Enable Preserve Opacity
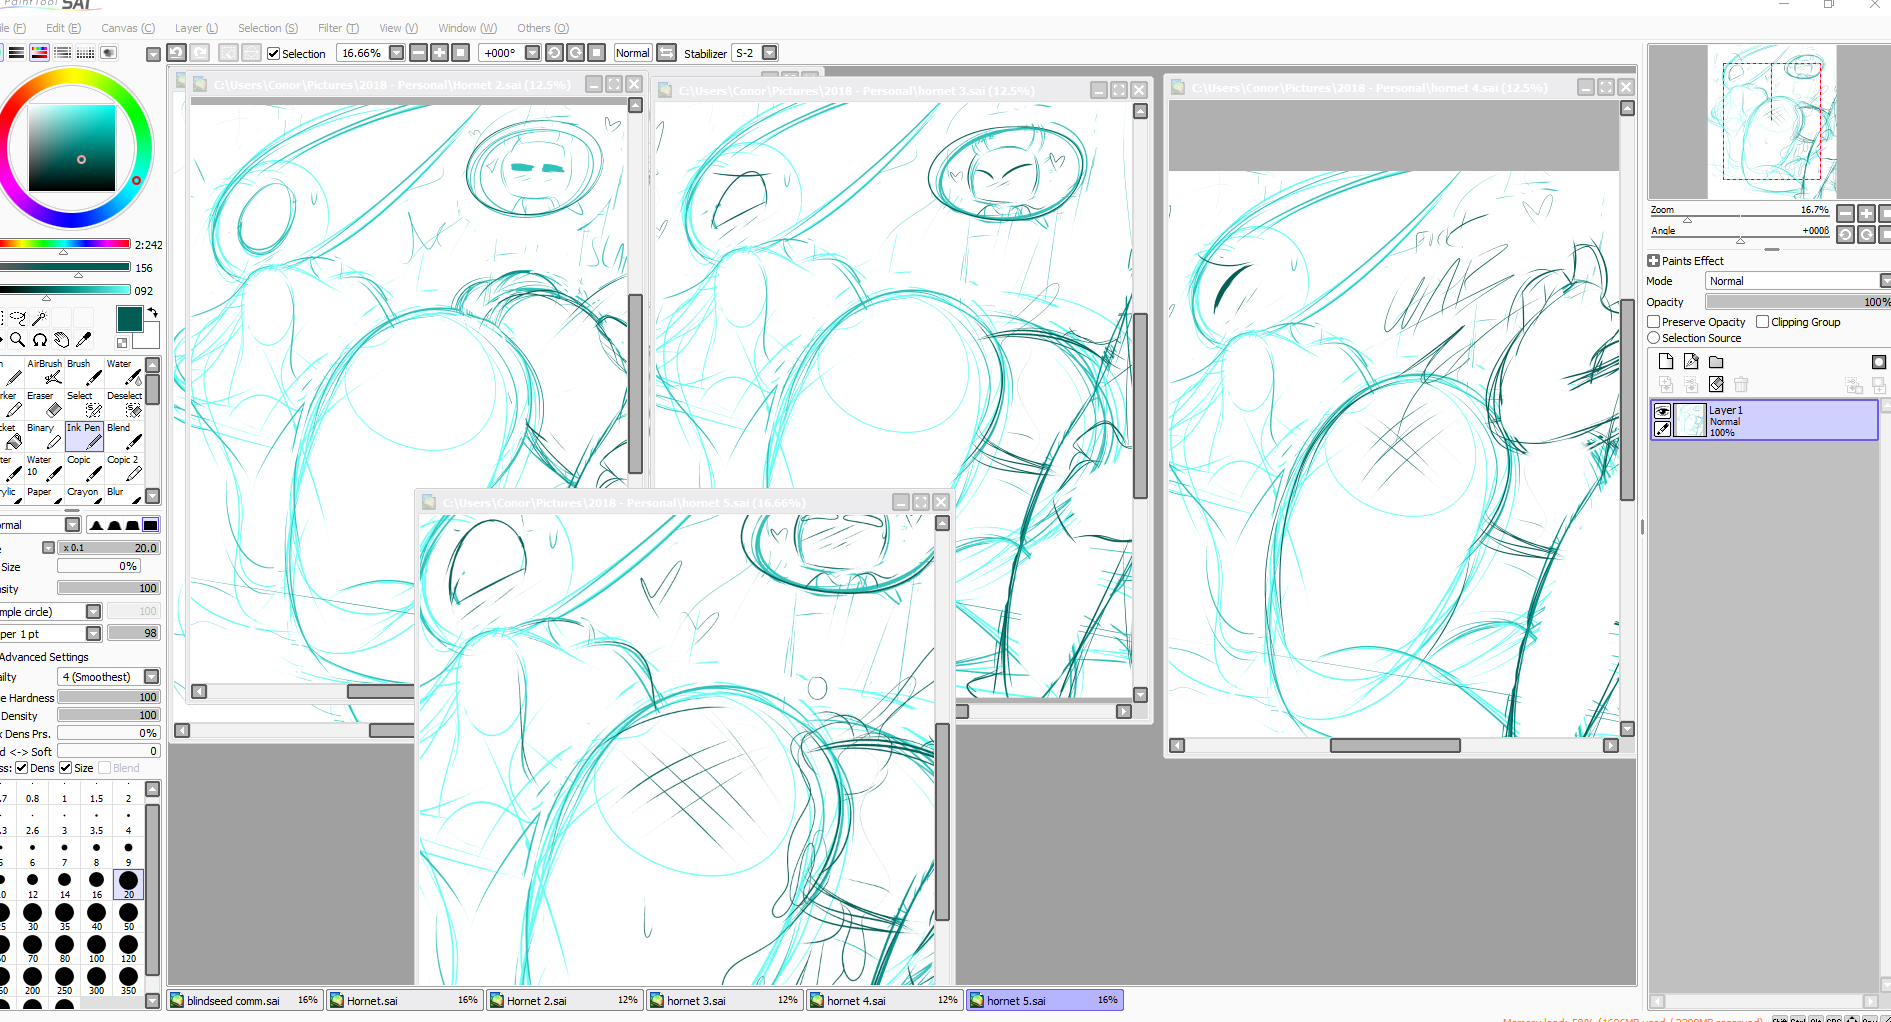This screenshot has height=1022, width=1891. (x=1654, y=322)
